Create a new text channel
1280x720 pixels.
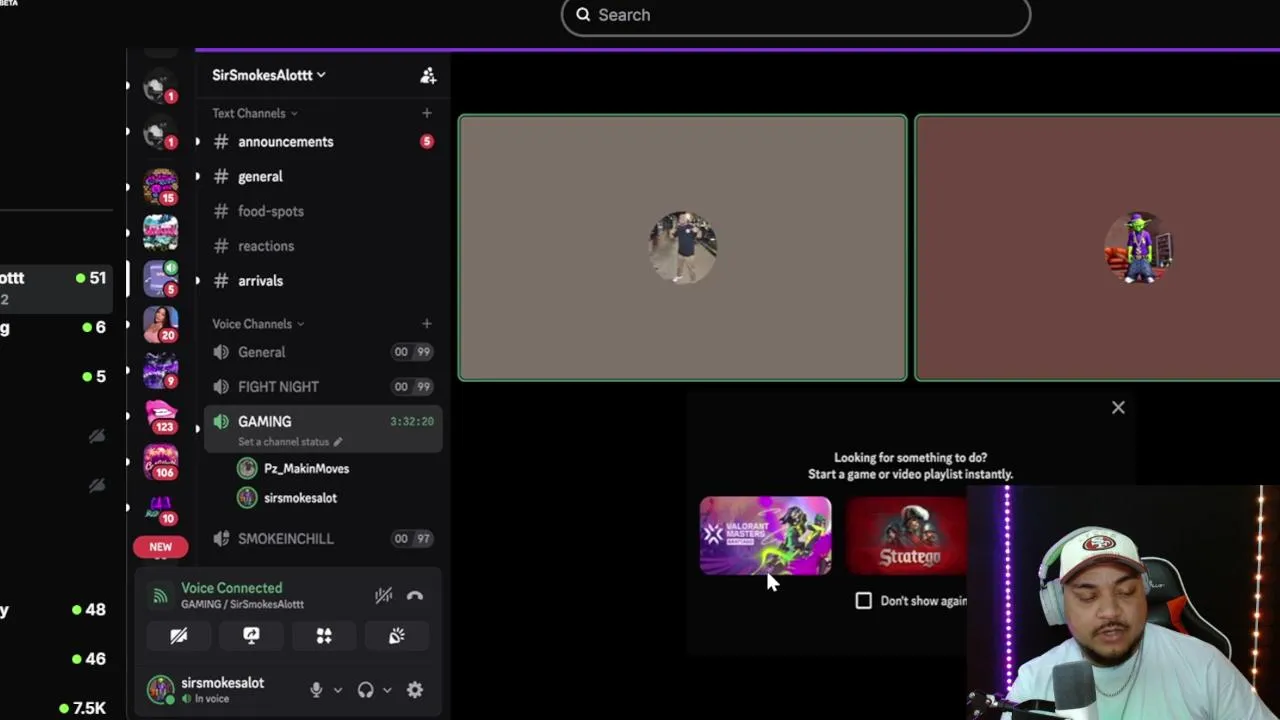[427, 113]
